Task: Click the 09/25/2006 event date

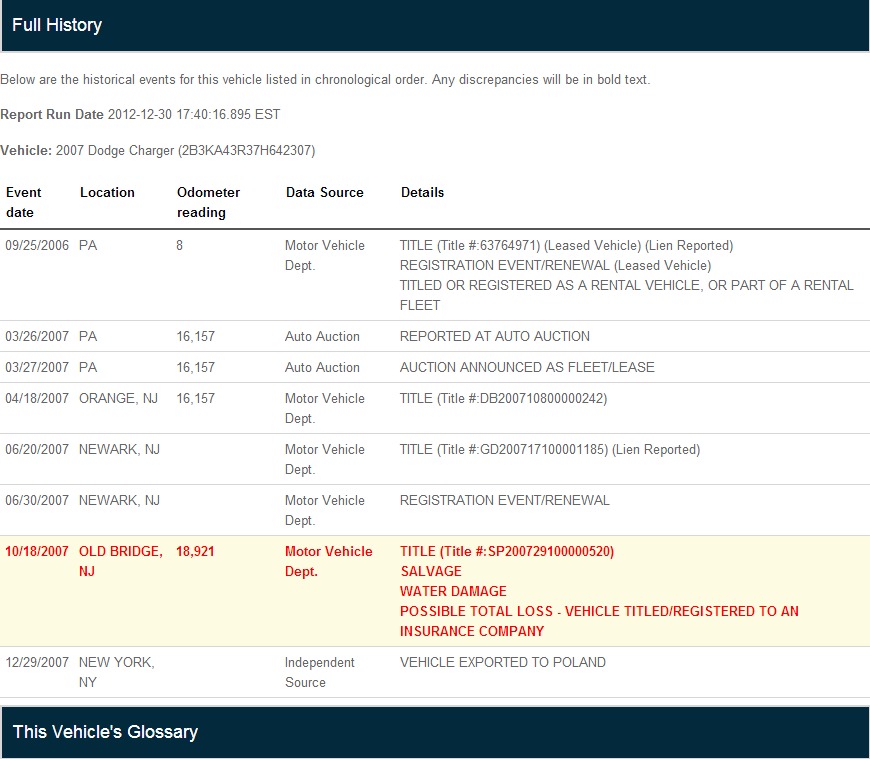Action: point(37,245)
